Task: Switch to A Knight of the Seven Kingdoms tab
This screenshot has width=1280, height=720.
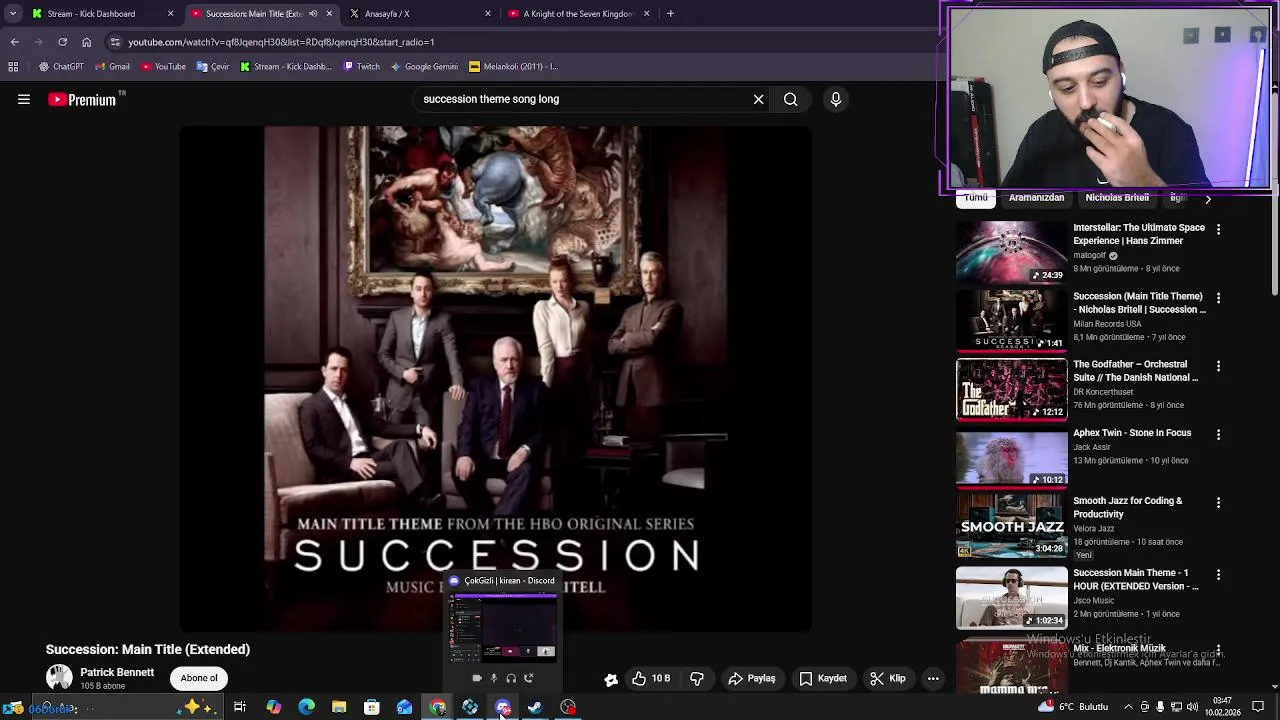Action: point(578,14)
